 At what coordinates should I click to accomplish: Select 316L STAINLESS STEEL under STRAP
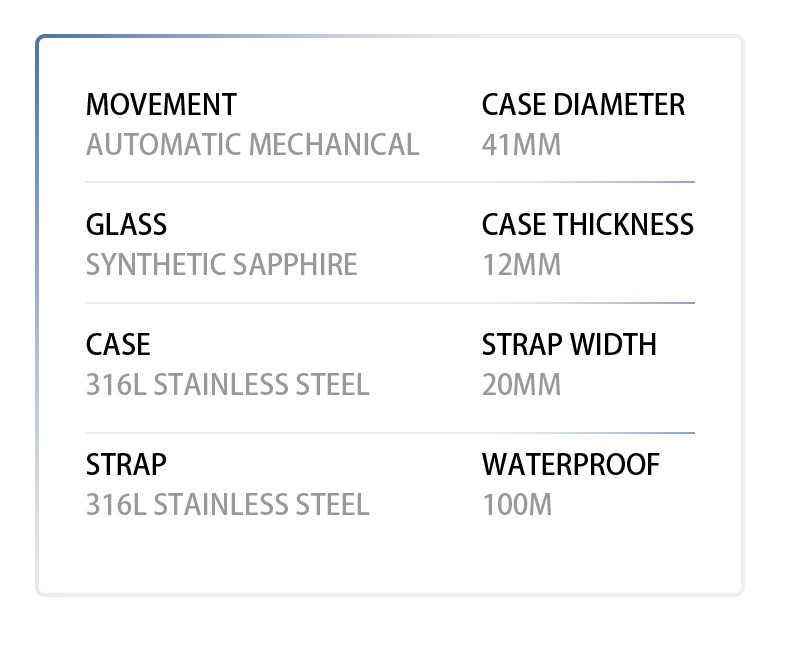(x=227, y=505)
